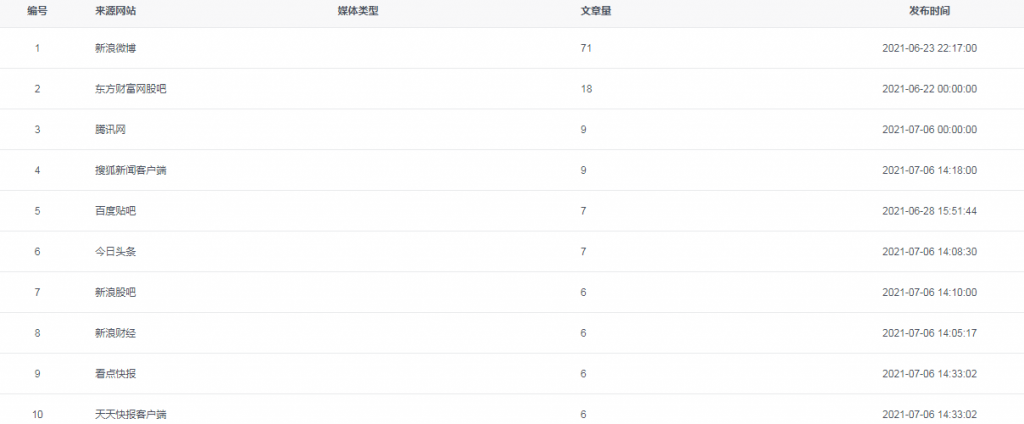This screenshot has width=1024, height=424.
Task: Click the article count 71 for 新浪微博
Action: pos(586,48)
